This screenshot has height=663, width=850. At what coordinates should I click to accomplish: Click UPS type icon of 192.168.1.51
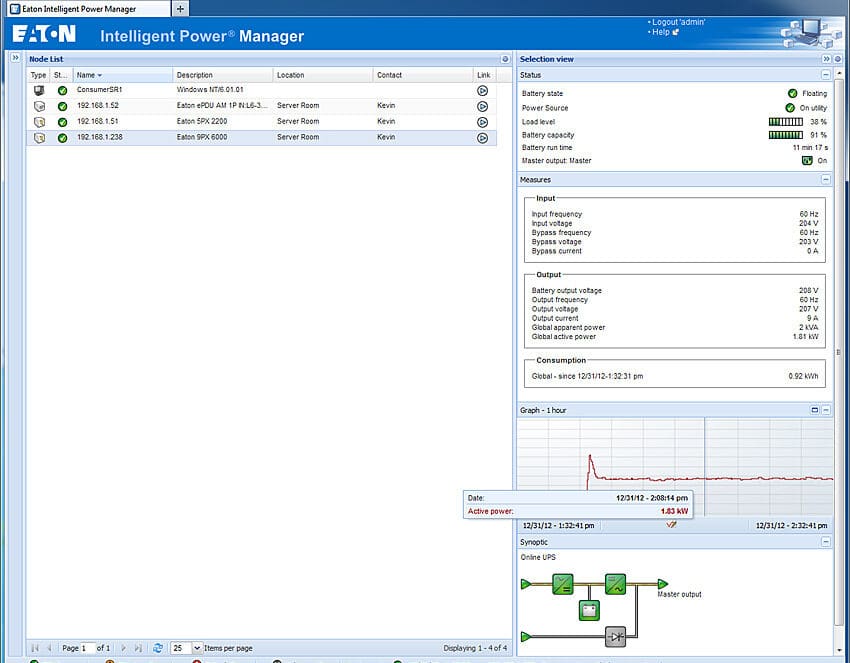pos(39,122)
